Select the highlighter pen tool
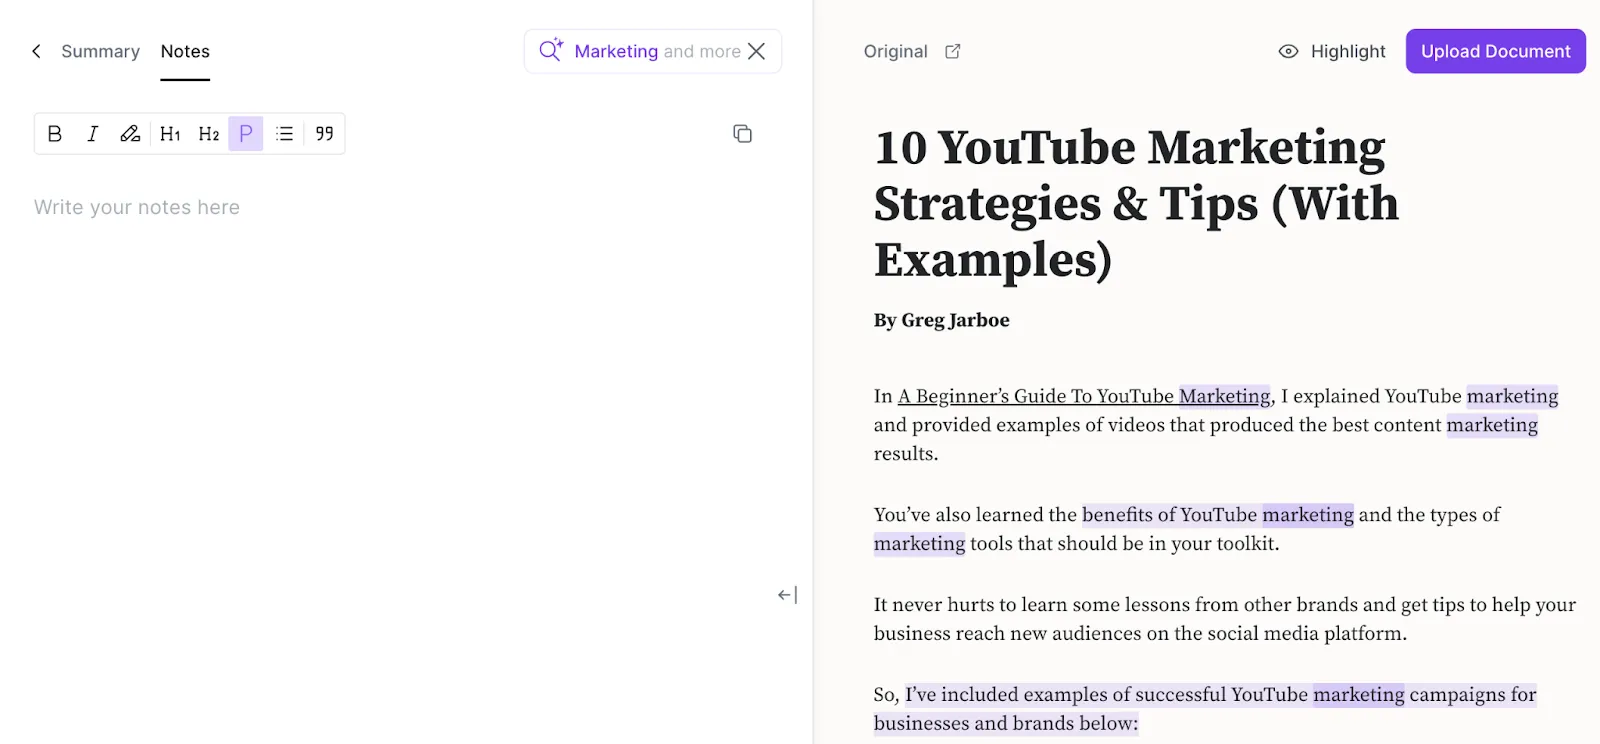Image resolution: width=1600 pixels, height=744 pixels. point(130,133)
